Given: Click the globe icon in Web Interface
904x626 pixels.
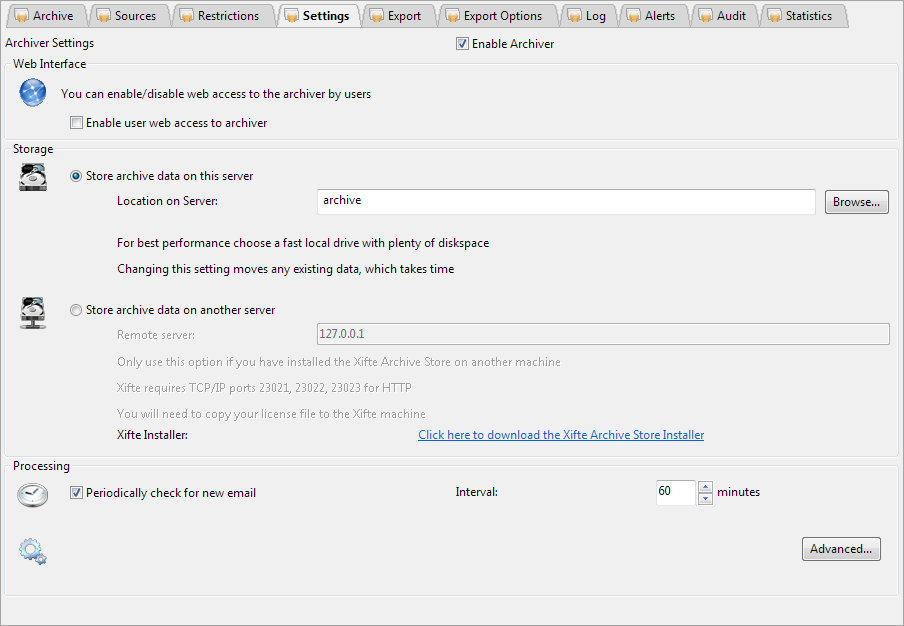Looking at the screenshot, I should [33, 94].
